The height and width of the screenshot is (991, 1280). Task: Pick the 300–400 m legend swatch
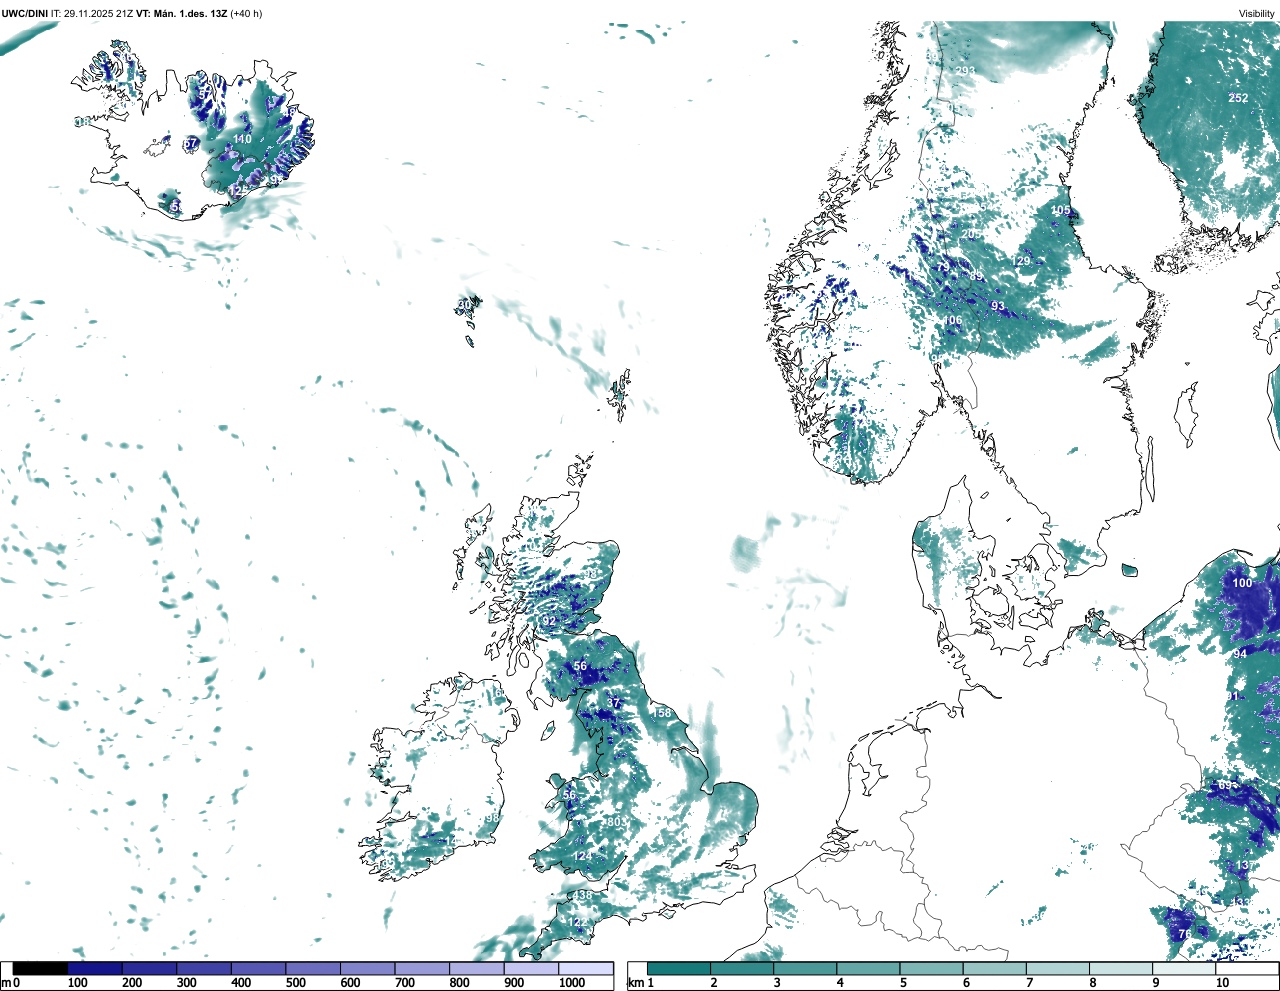(204, 968)
